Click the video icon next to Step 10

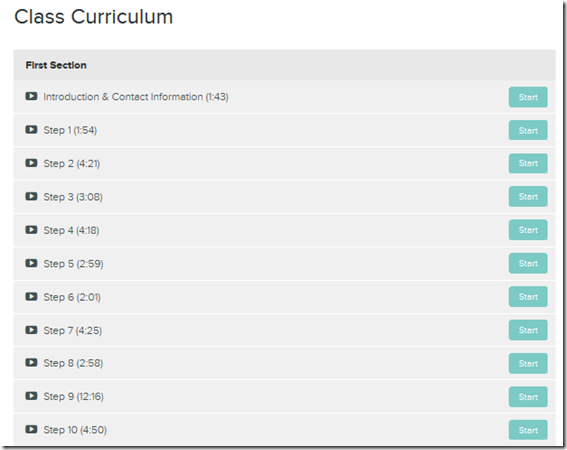click(31, 429)
